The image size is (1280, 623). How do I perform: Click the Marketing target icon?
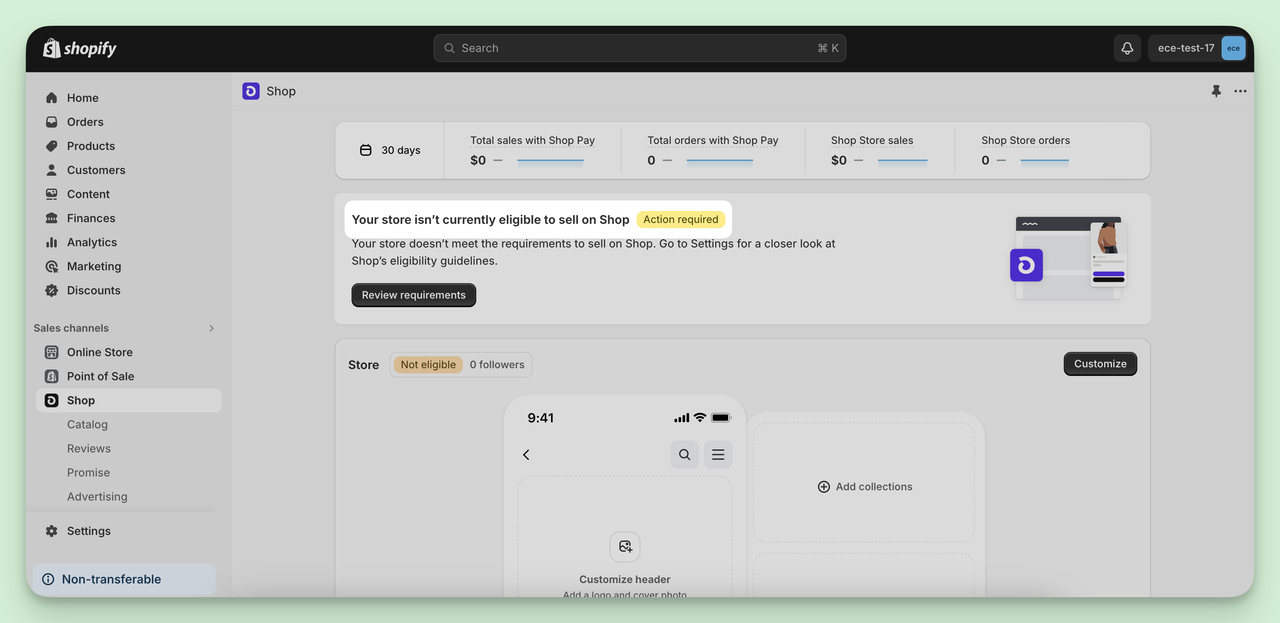(x=51, y=266)
